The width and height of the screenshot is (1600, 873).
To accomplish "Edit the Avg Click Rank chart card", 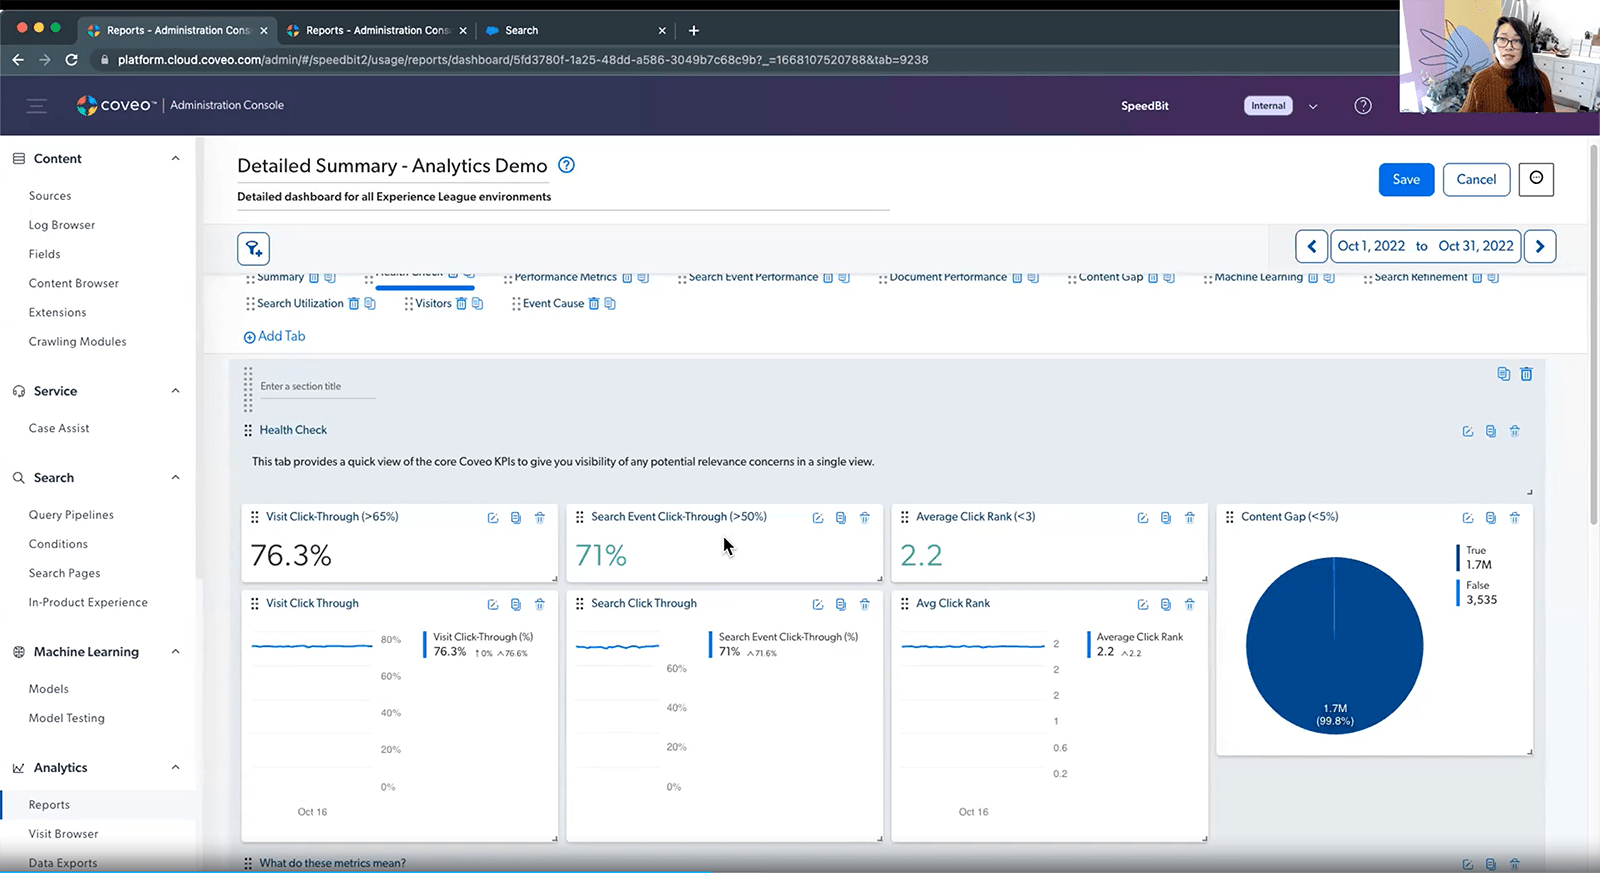I will tap(1143, 604).
